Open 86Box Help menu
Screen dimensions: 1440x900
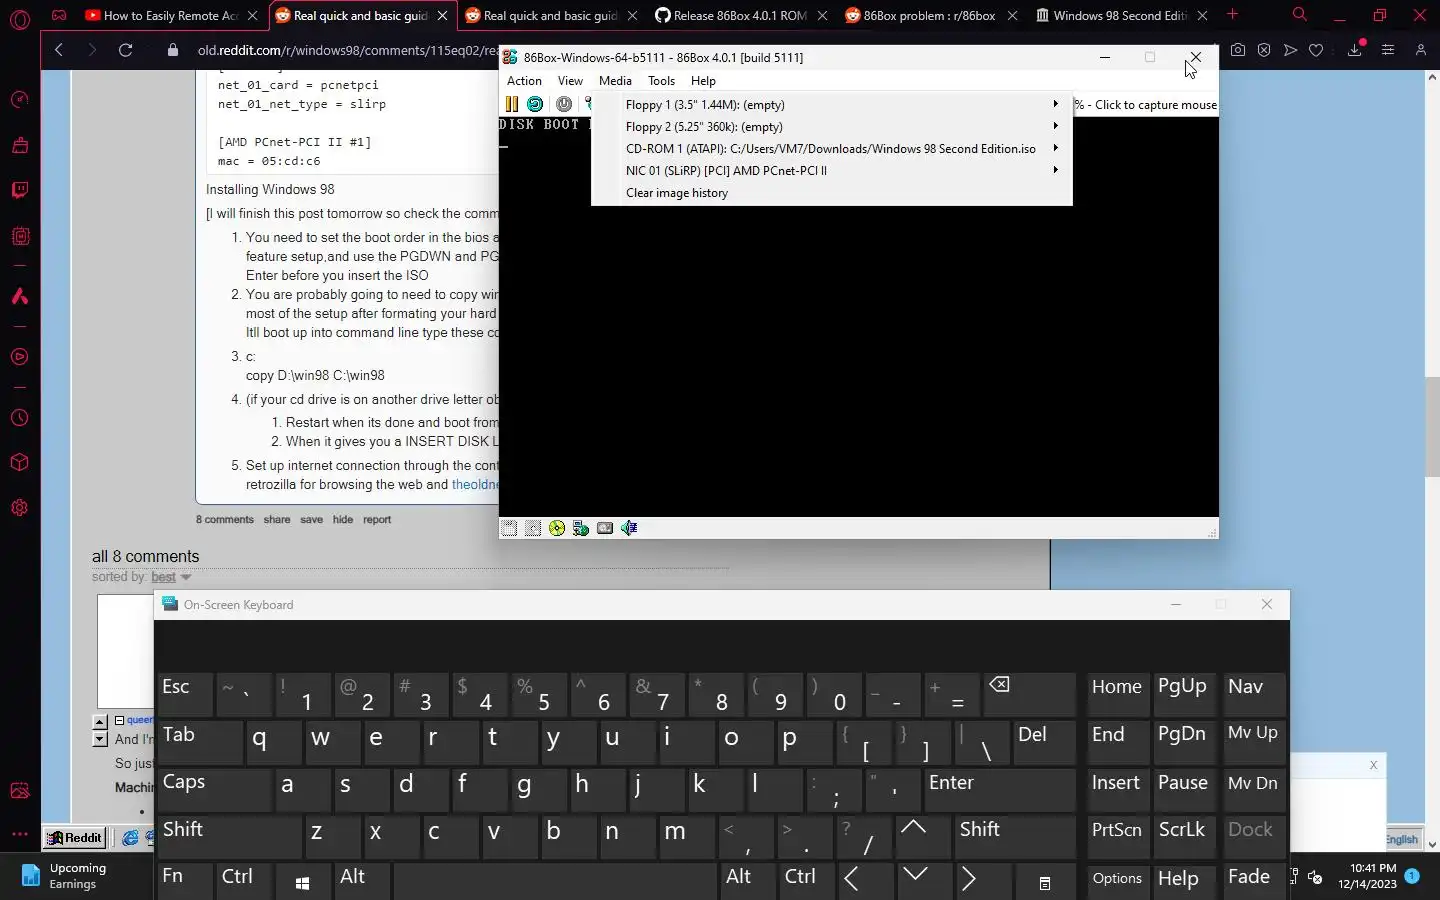703,81
